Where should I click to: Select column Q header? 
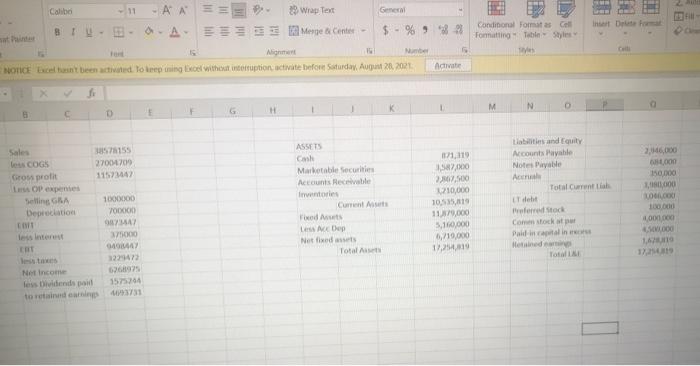(x=652, y=104)
